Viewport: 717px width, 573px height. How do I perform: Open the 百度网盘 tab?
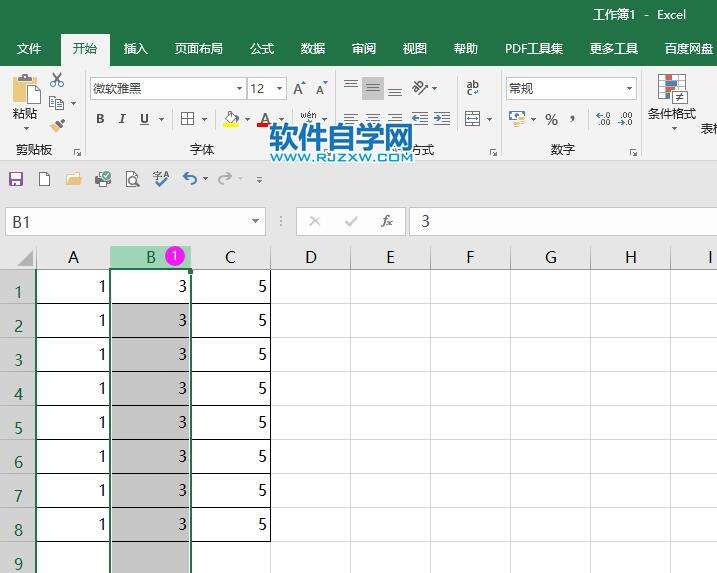(x=689, y=48)
